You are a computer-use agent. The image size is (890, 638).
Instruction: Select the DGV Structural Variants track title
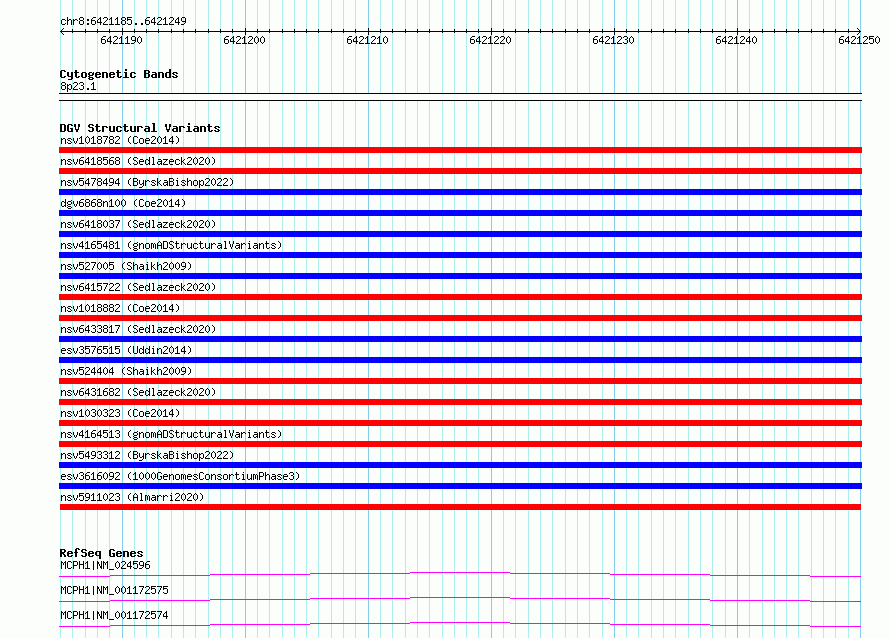pyautogui.click(x=140, y=128)
